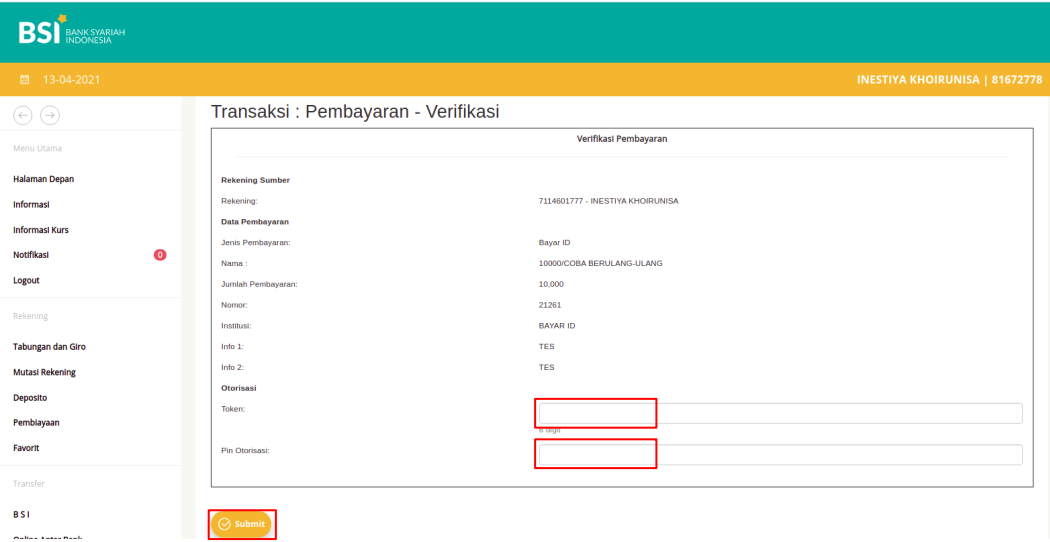Select the Deposito menu item

[x=30, y=397]
